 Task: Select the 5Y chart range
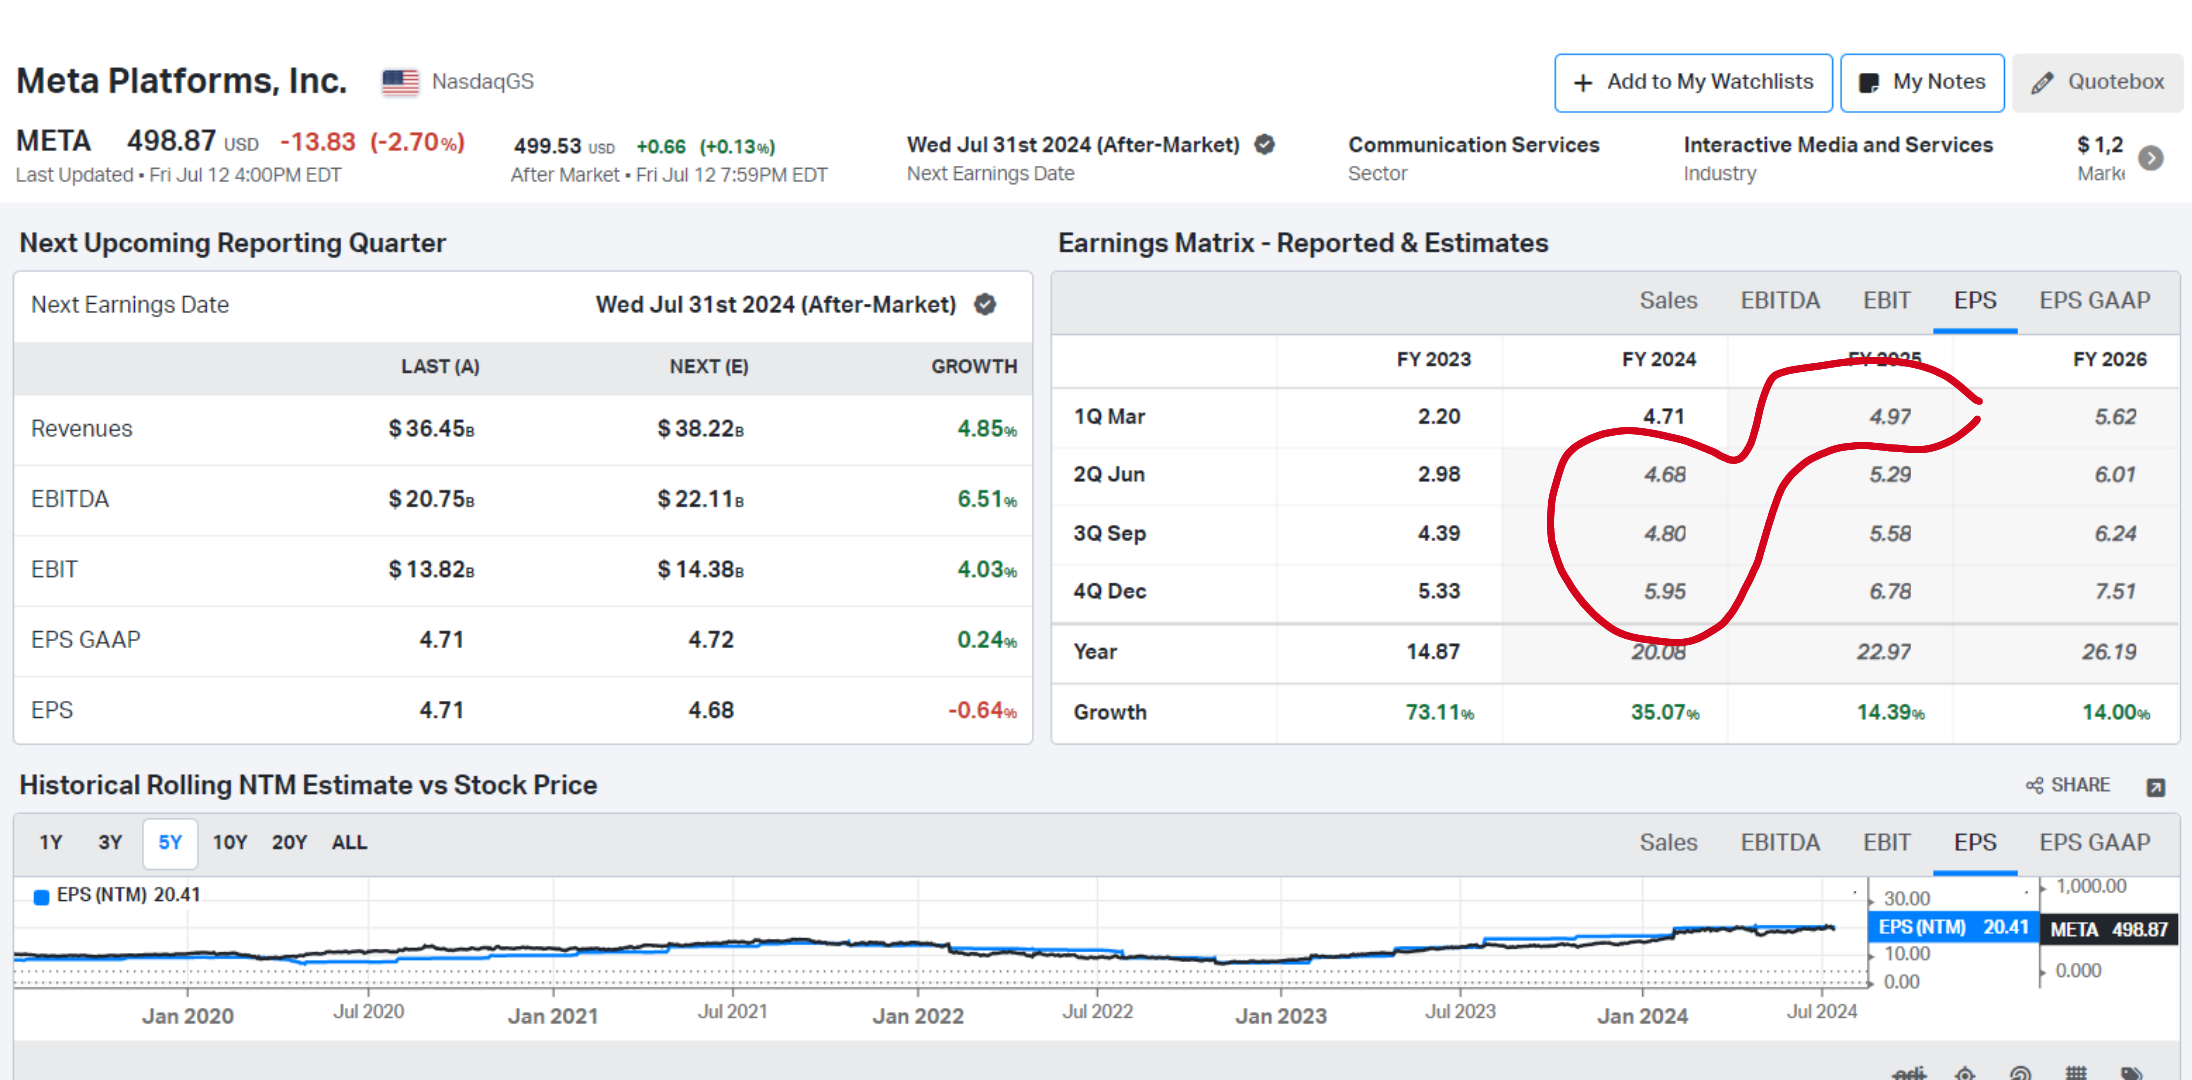point(170,843)
